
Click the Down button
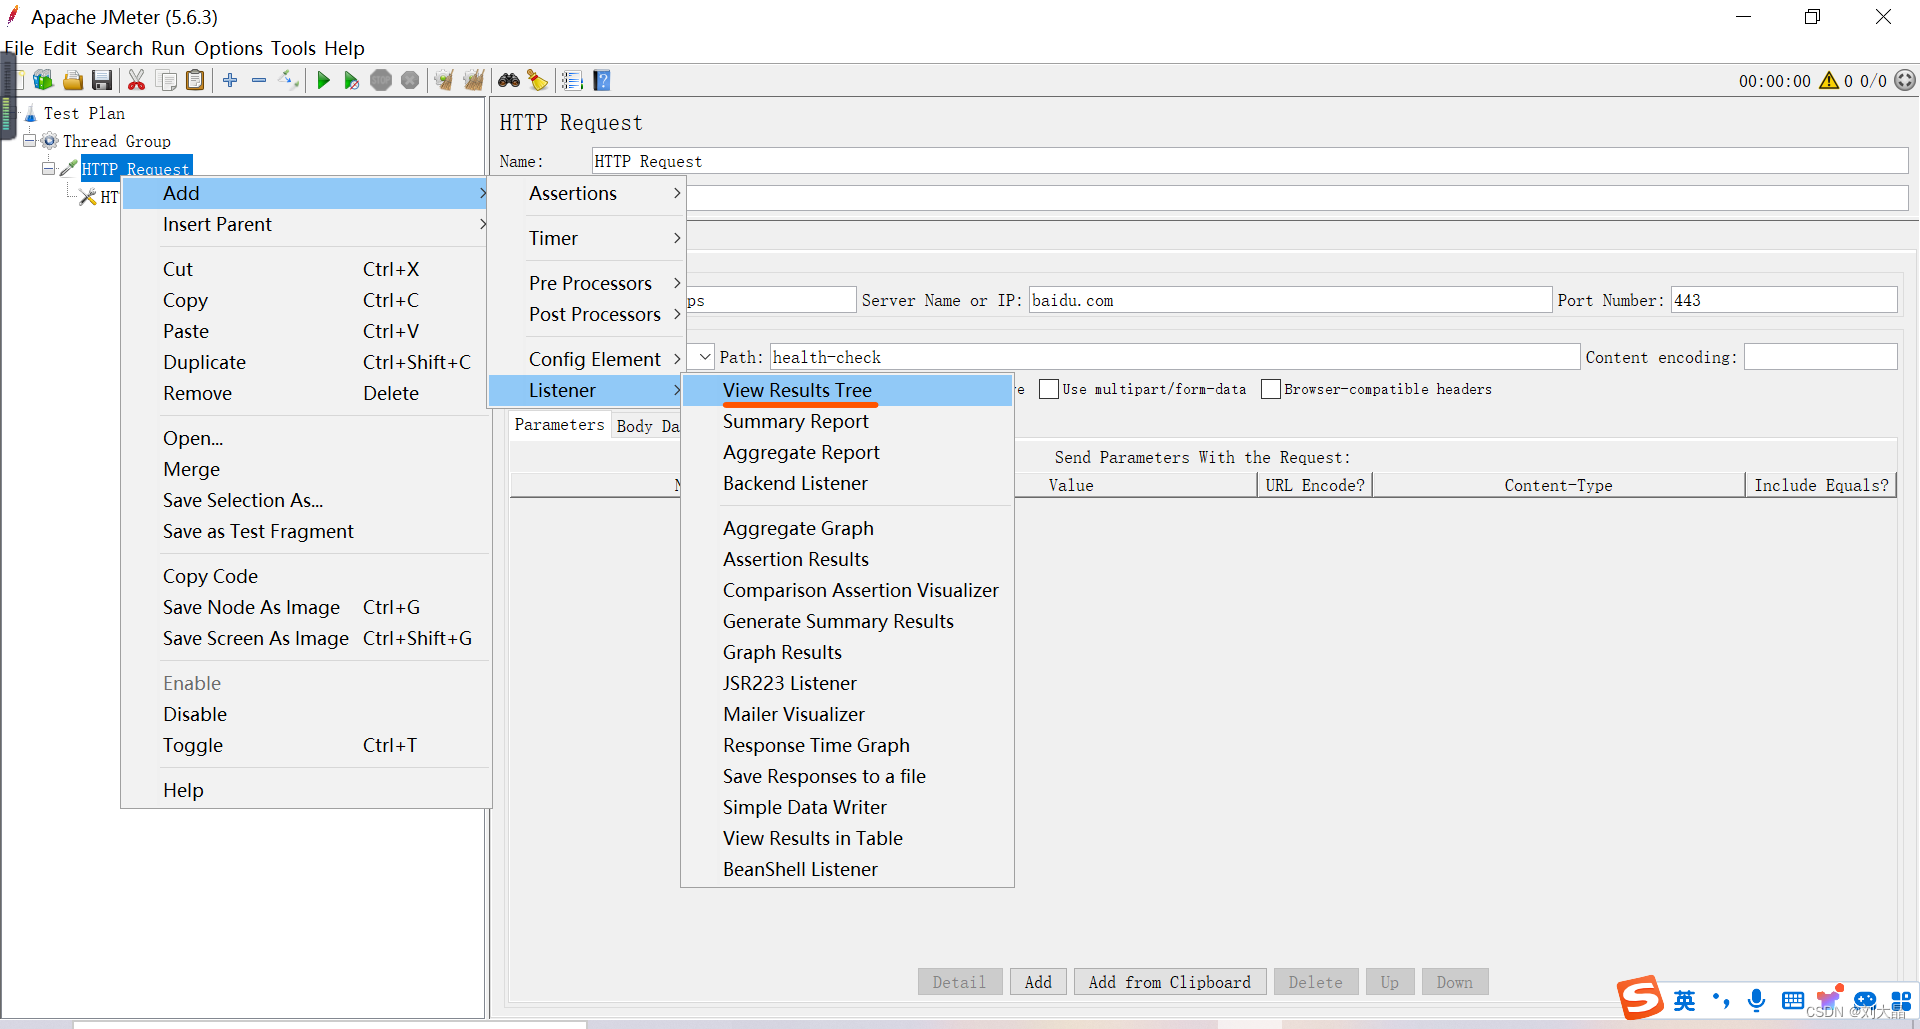pyautogui.click(x=1455, y=982)
